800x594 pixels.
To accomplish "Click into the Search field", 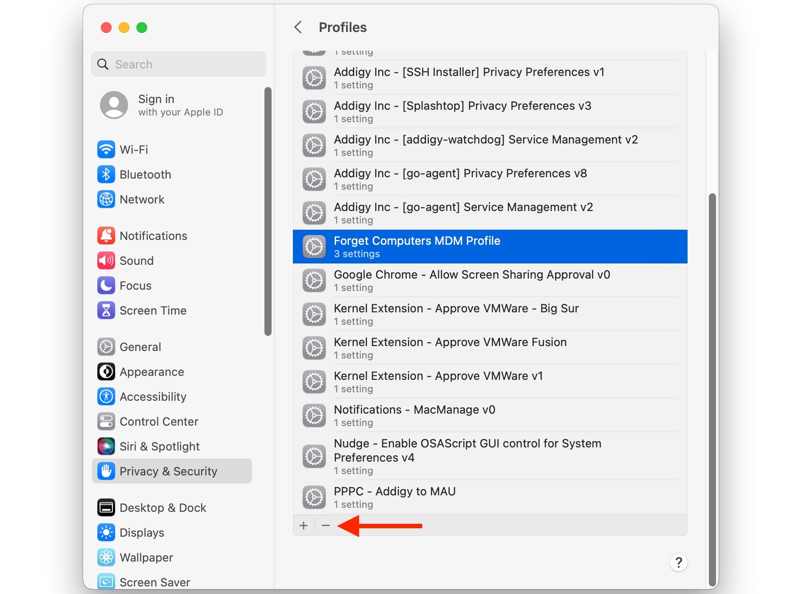I will click(179, 64).
